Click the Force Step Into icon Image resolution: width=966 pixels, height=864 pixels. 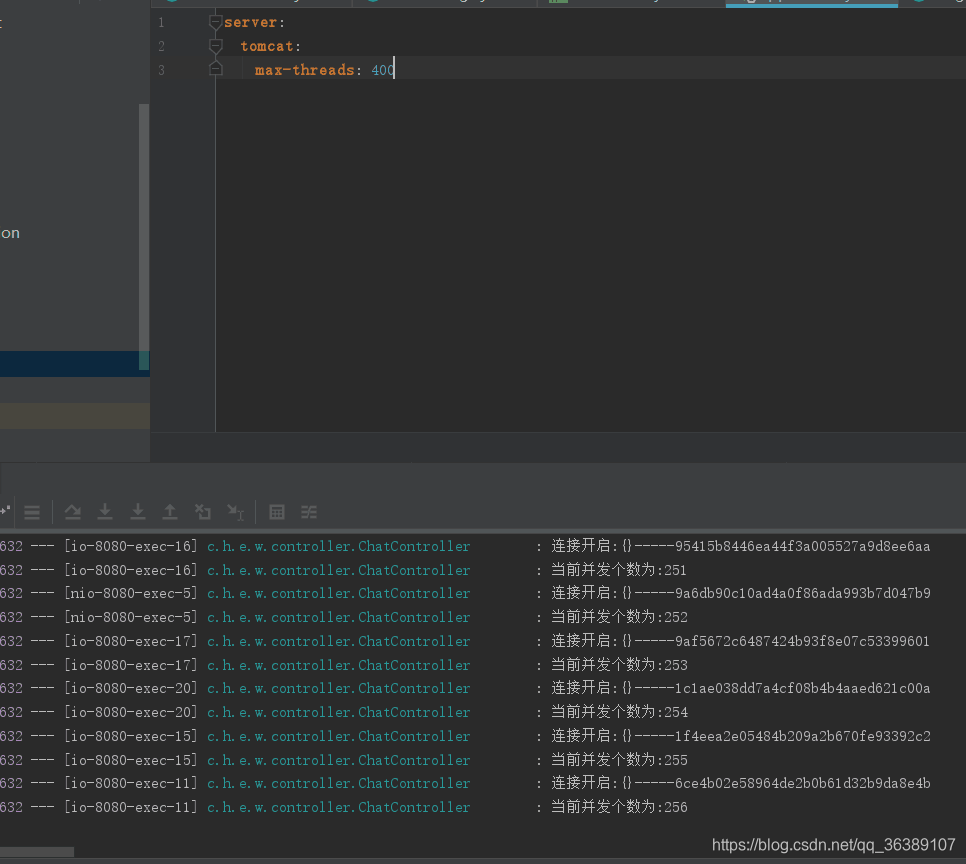pos(138,511)
